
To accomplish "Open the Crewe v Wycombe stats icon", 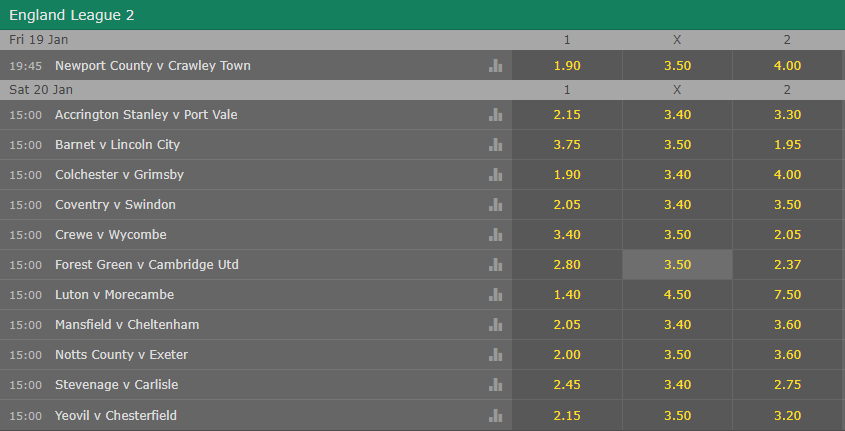I will click(x=495, y=235).
